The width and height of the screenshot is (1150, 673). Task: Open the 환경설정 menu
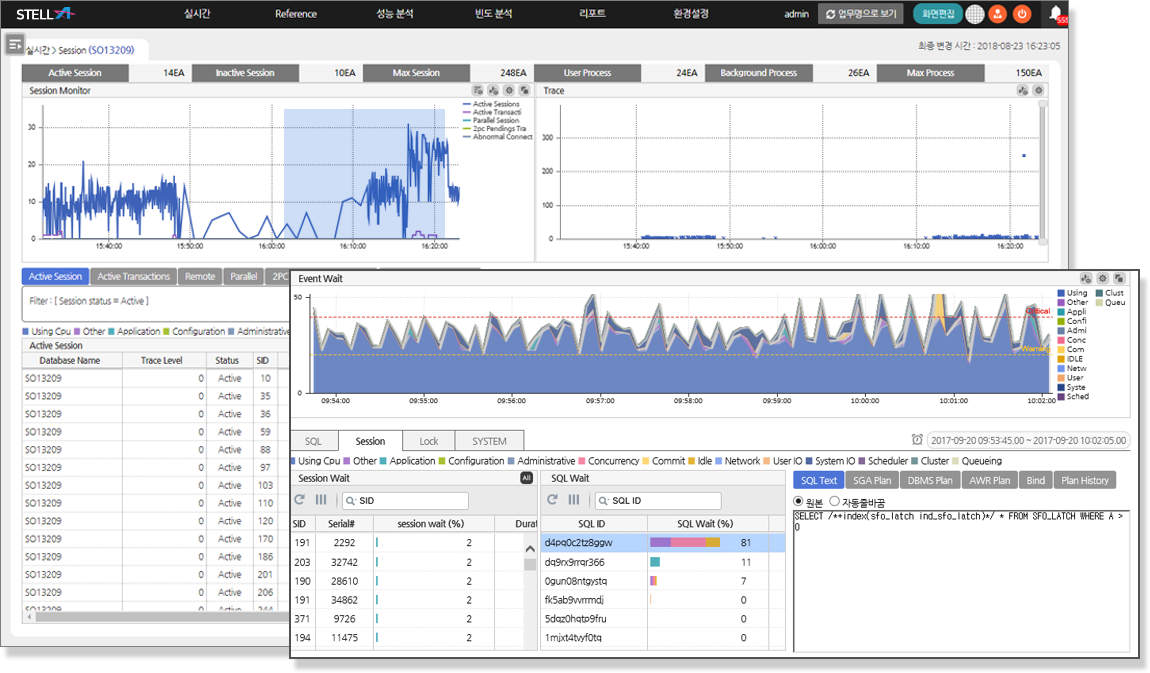pyautogui.click(x=691, y=14)
